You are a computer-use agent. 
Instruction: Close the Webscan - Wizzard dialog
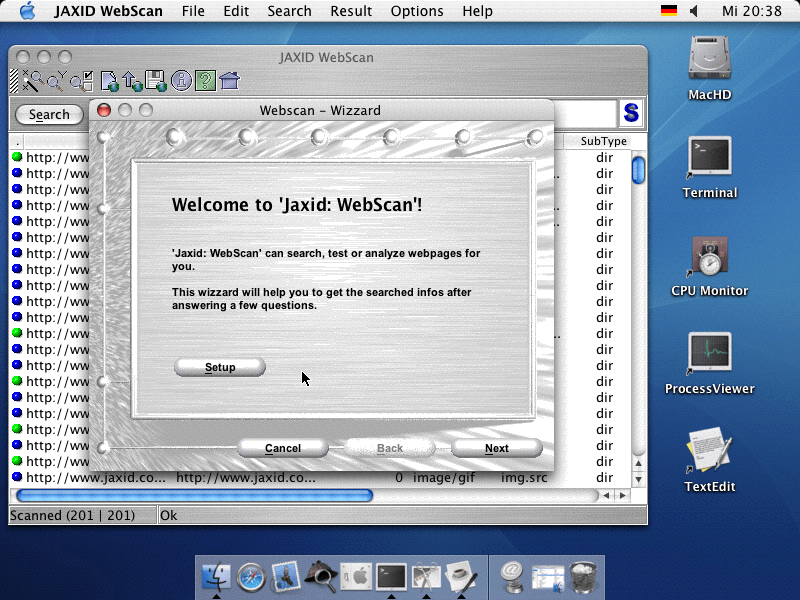104,110
